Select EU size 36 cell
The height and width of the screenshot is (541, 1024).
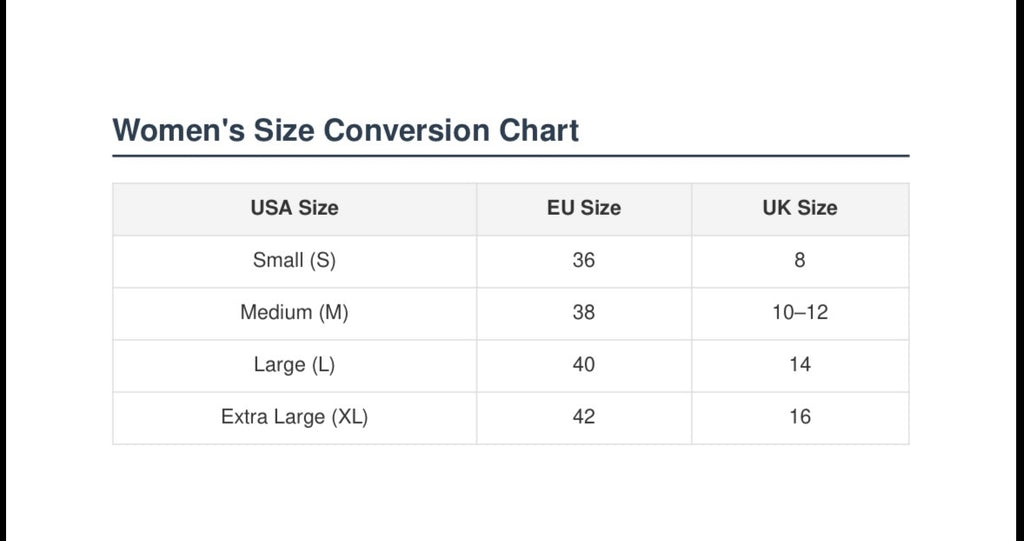584,261
